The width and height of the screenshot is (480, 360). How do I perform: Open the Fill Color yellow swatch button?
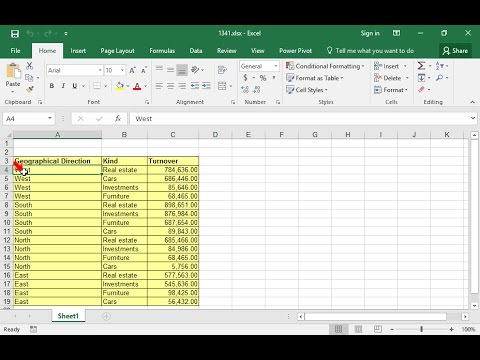(120, 86)
